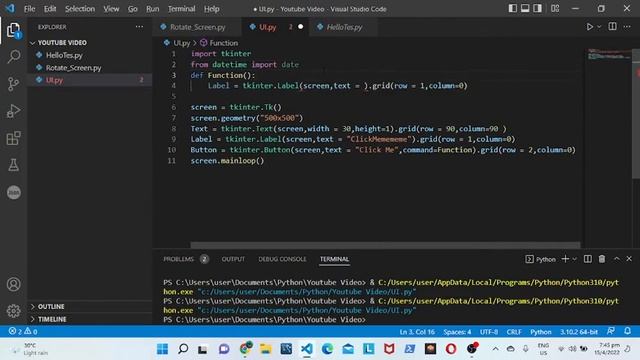640x360 pixels.
Task: Open the notifications bell icon
Action: [627, 331]
